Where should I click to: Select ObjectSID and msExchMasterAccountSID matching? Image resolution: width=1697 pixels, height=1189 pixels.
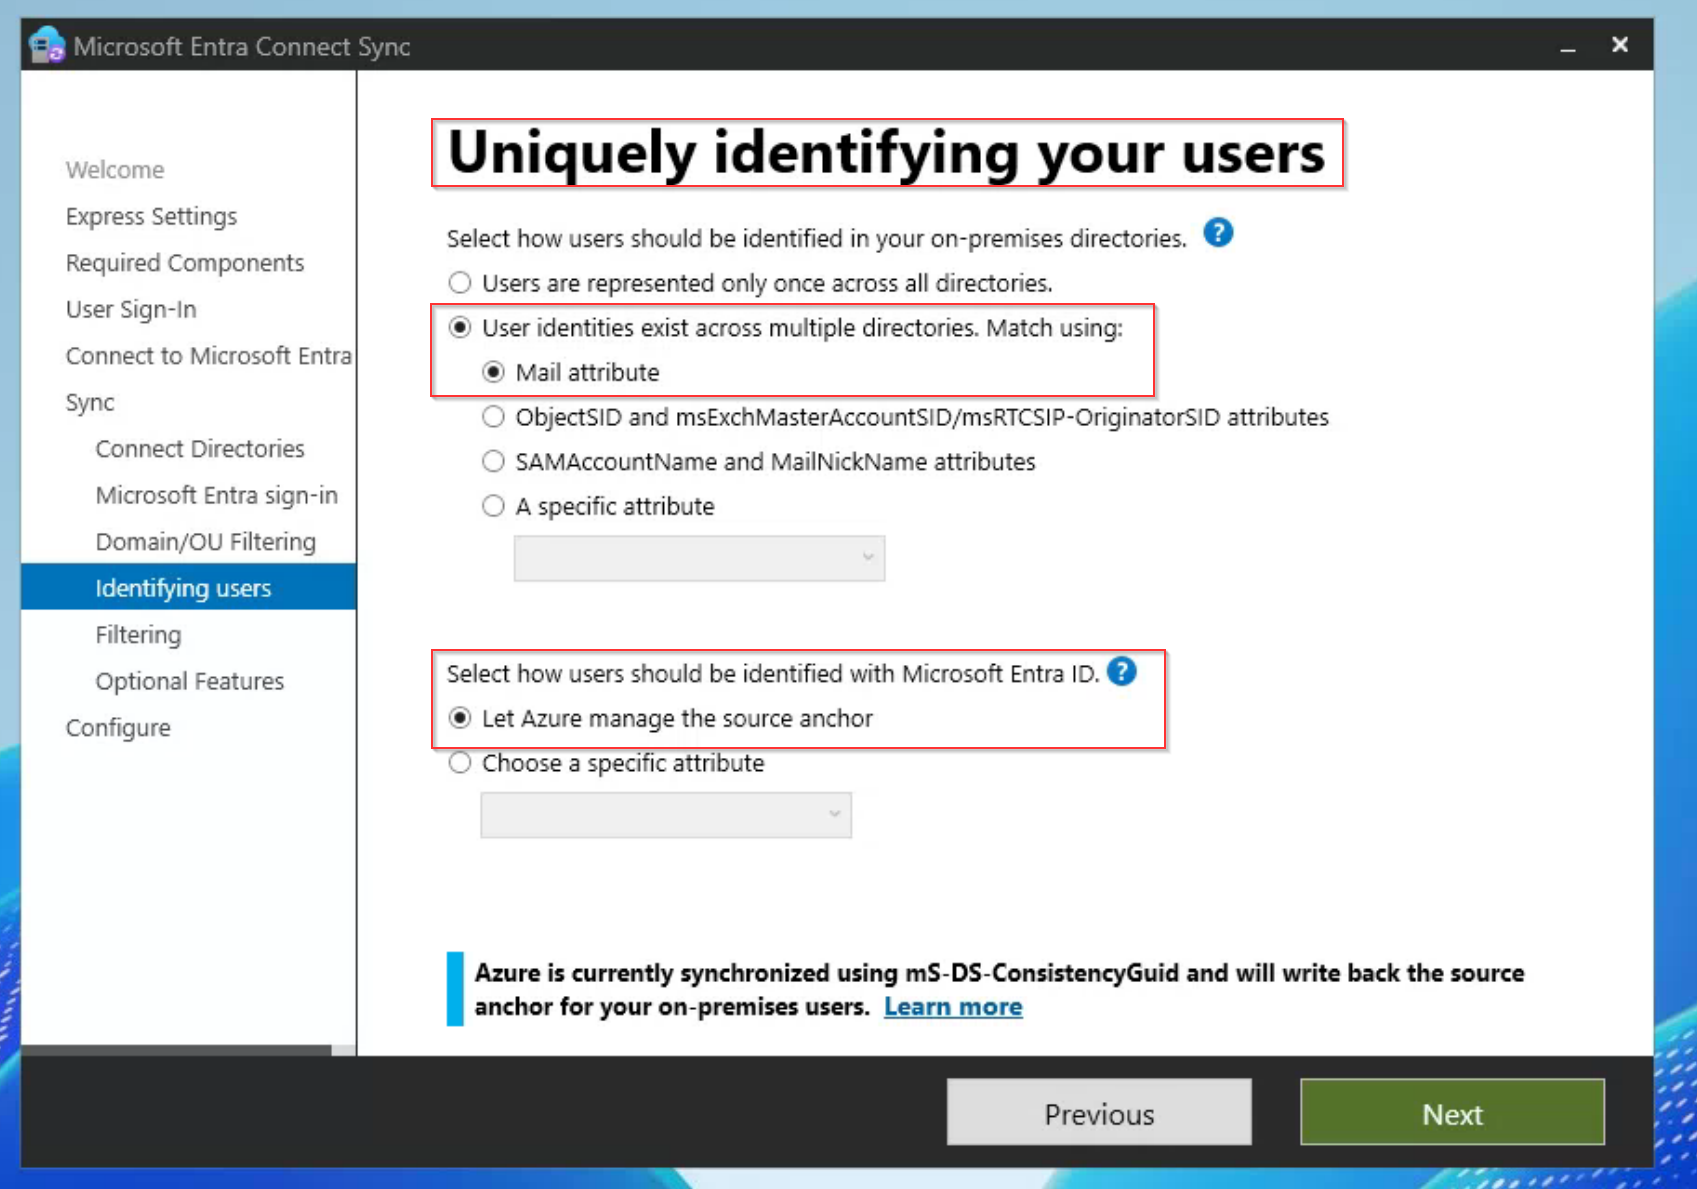point(492,416)
